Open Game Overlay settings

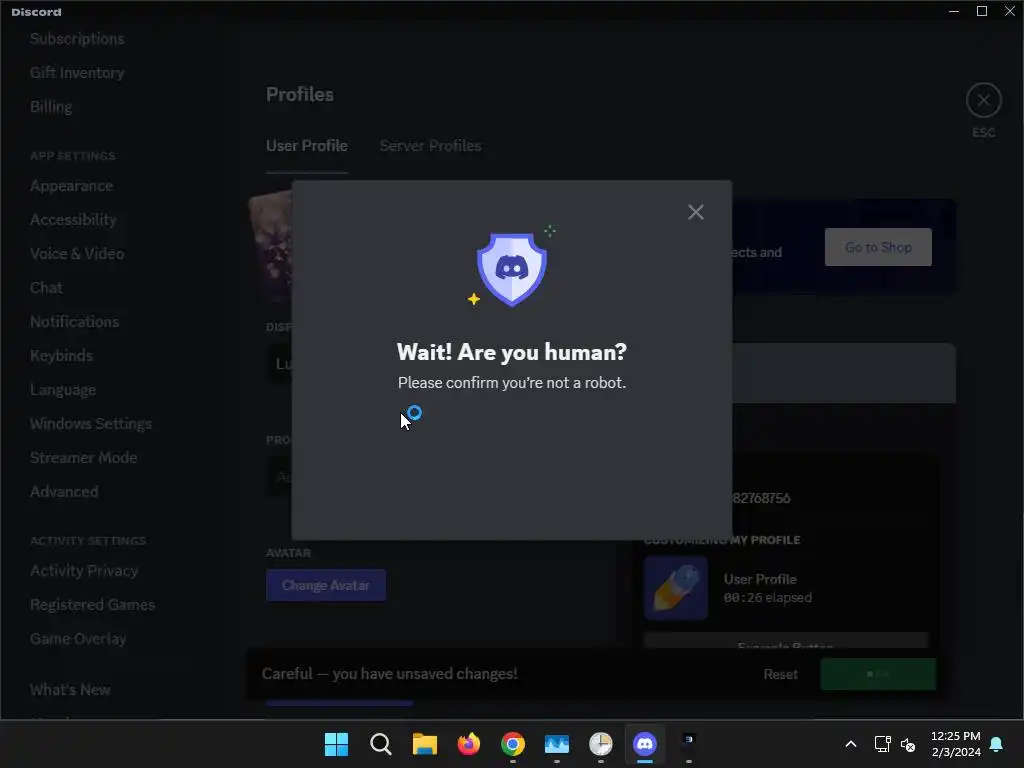pos(78,639)
